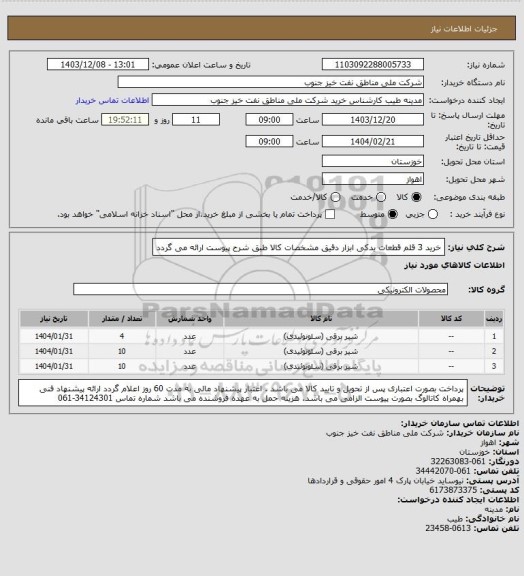
Task: Click the general need description field
Action: 298,247
